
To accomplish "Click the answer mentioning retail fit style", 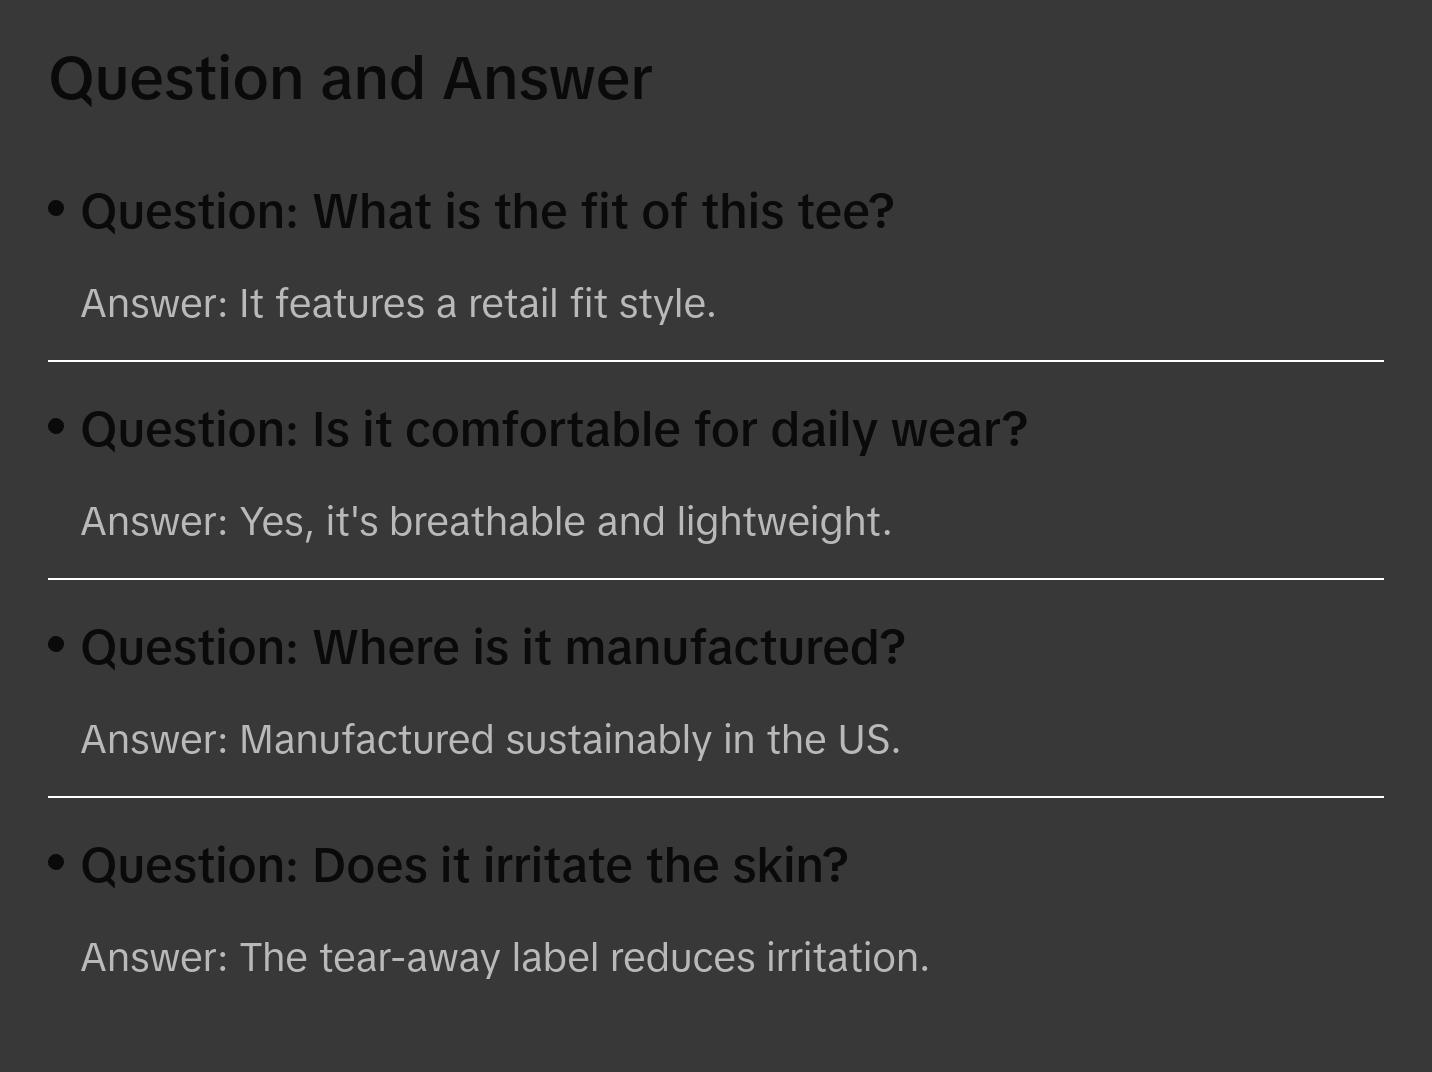I will point(398,304).
